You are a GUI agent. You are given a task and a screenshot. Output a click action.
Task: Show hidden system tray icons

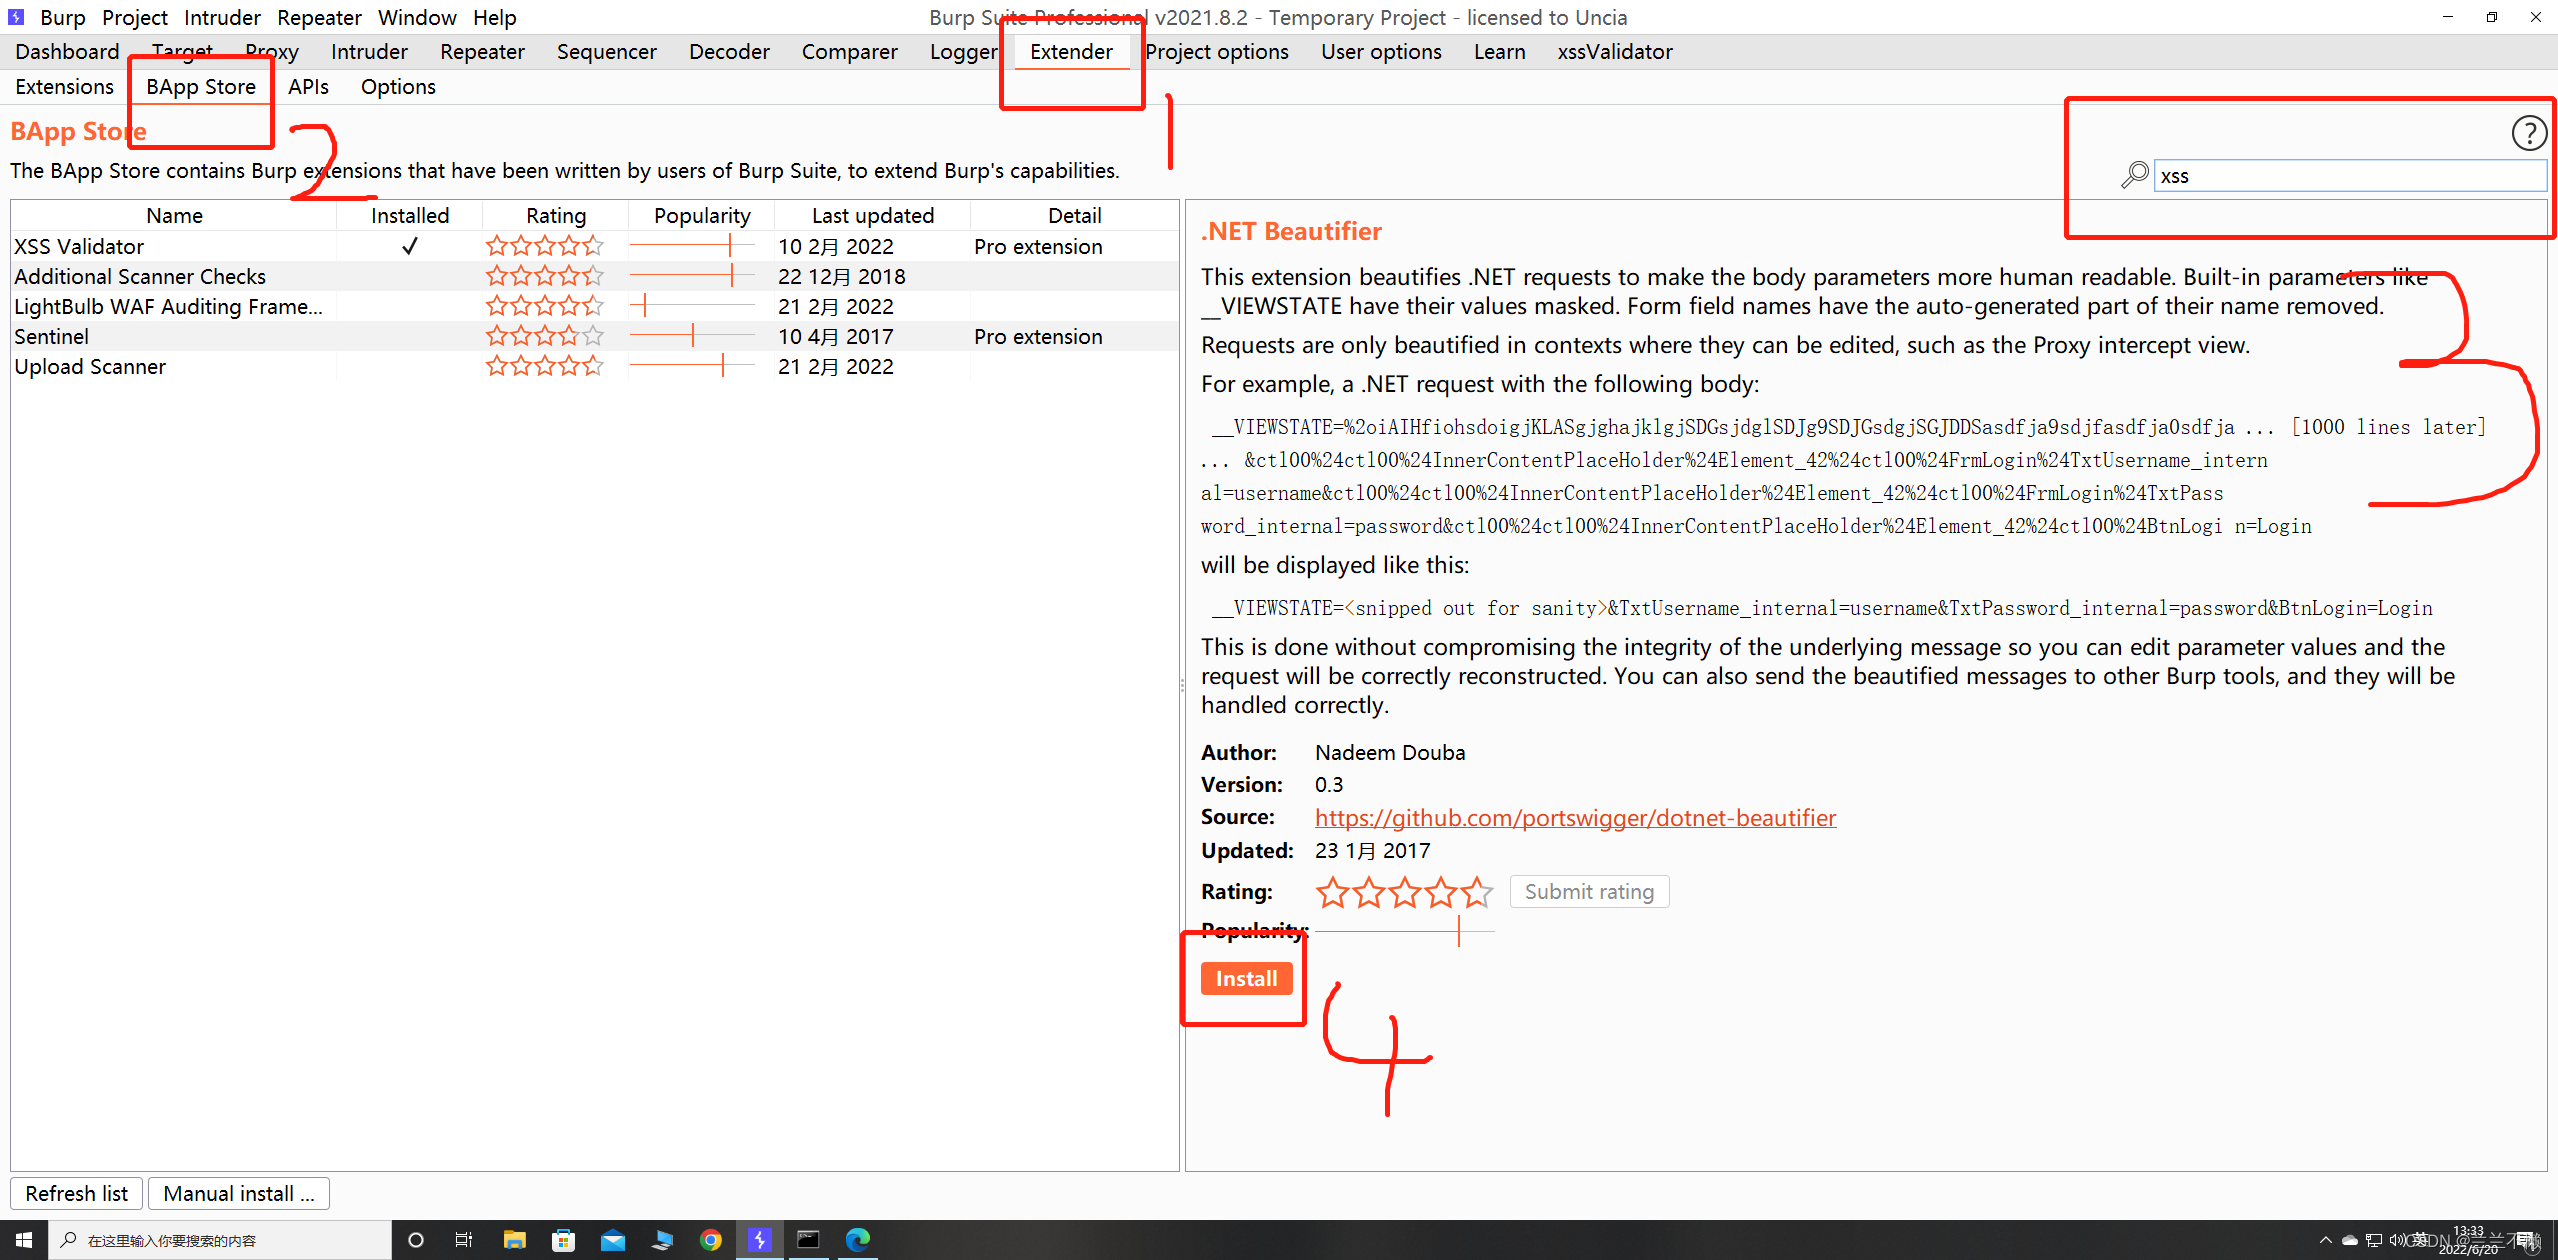pyautogui.click(x=2326, y=1240)
